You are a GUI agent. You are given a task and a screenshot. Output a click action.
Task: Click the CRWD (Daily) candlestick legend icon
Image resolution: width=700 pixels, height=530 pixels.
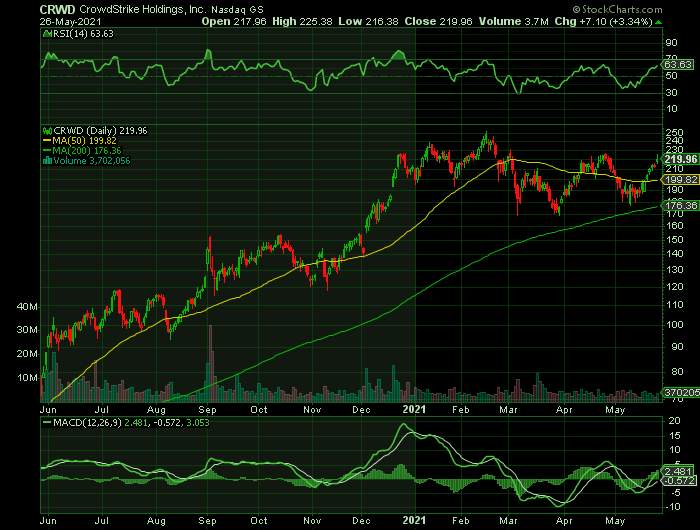click(45, 130)
